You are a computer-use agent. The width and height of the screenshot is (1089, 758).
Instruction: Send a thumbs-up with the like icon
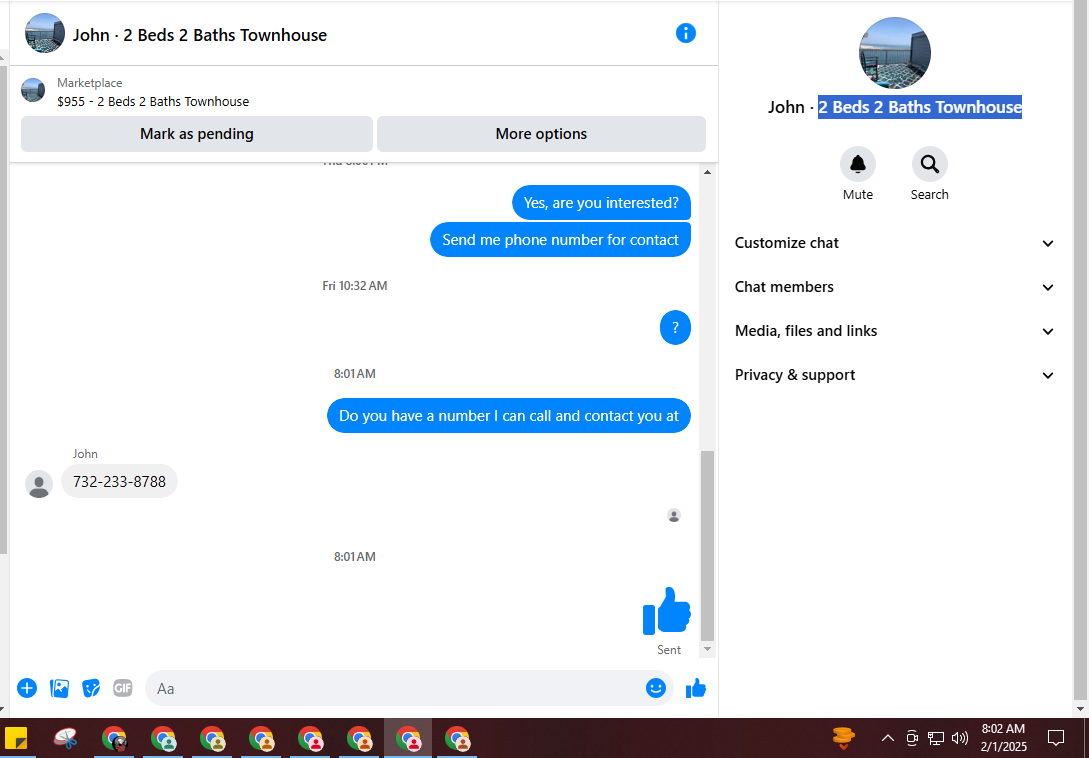click(696, 689)
